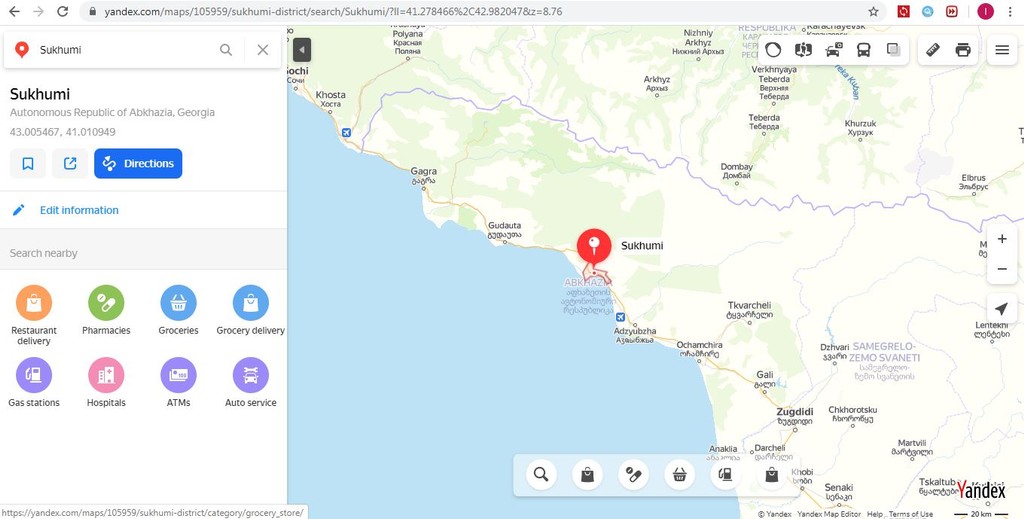Click the Senaki town label
This screenshot has height=519, width=1024.
[x=839, y=487]
